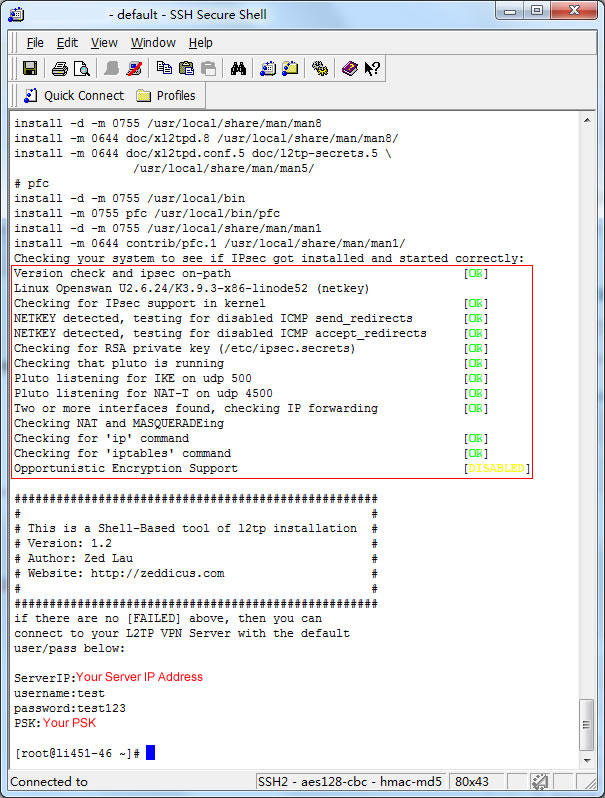
Task: Click the terminal scrollbar down arrow
Action: coord(587,761)
